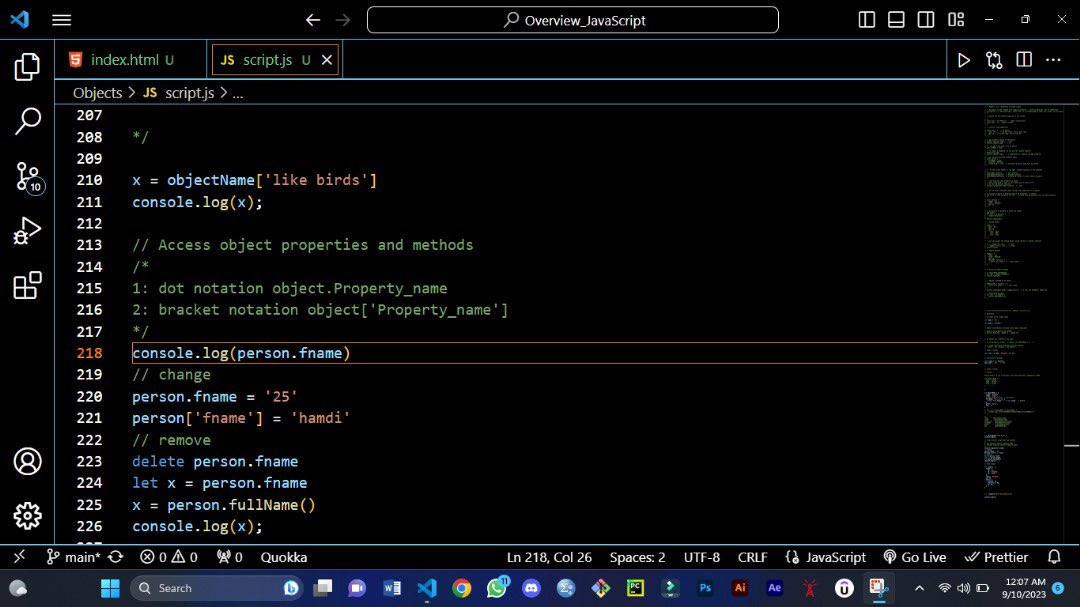
Task: Open the Run and Debug view
Action: (x=28, y=231)
